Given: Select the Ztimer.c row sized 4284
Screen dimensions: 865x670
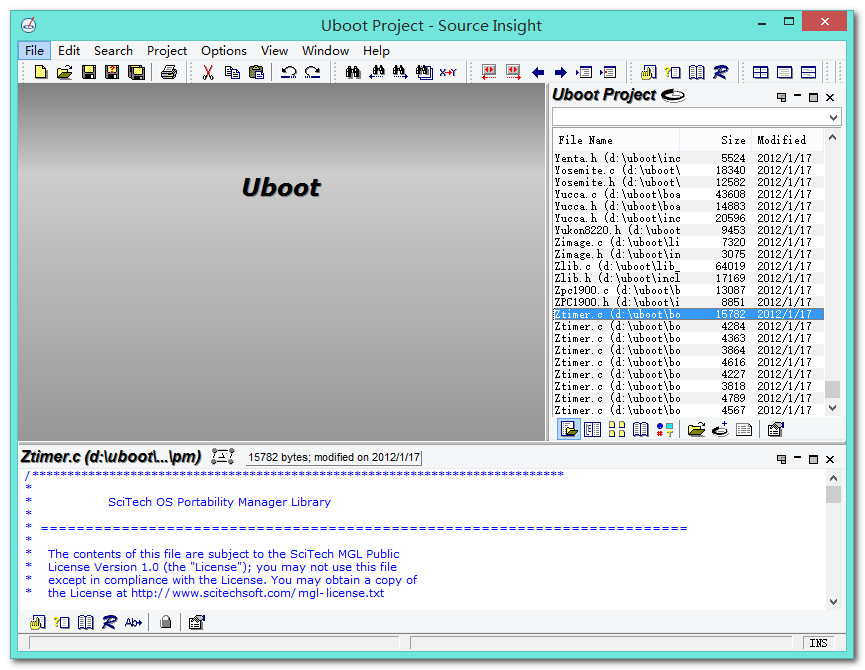Looking at the screenshot, I should coord(688,326).
